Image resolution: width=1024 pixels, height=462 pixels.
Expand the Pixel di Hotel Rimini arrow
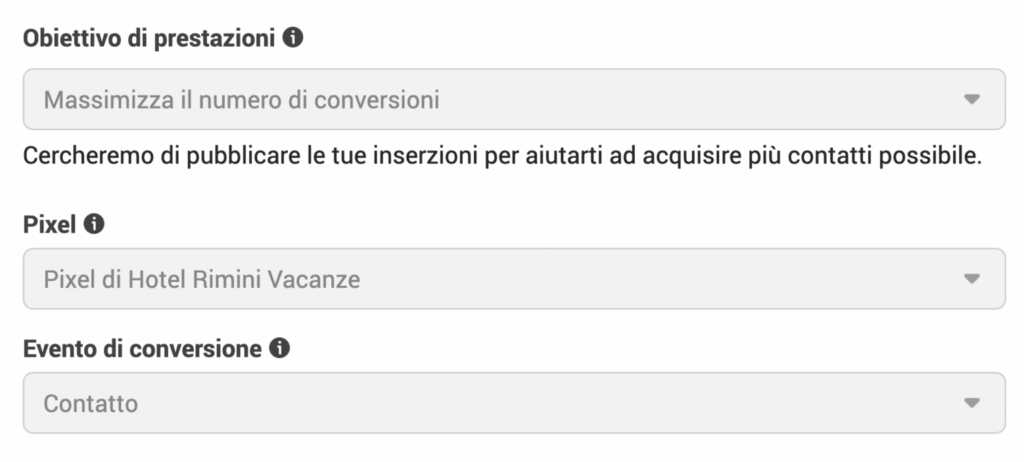[971, 279]
